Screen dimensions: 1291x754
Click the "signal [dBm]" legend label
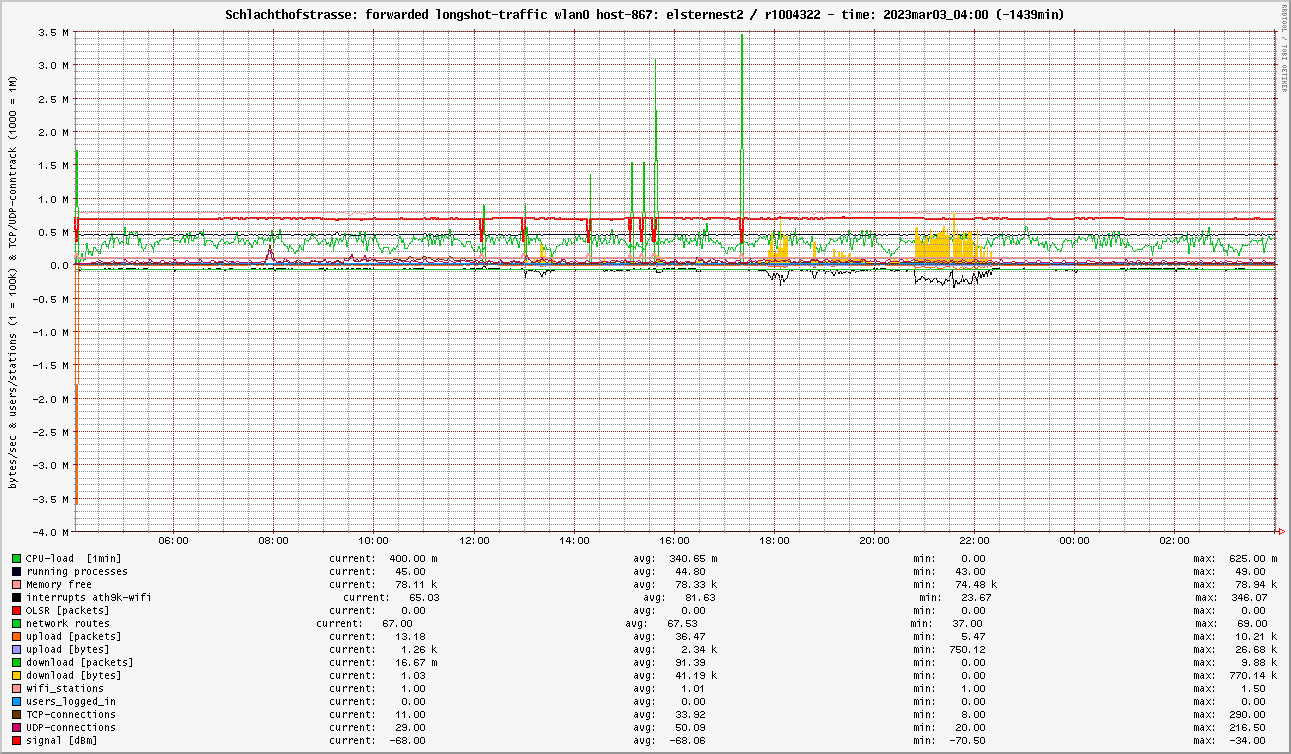coord(62,740)
